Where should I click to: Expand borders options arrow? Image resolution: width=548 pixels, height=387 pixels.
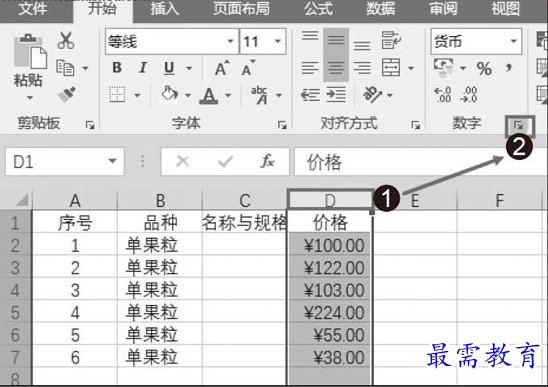pyautogui.click(x=137, y=95)
